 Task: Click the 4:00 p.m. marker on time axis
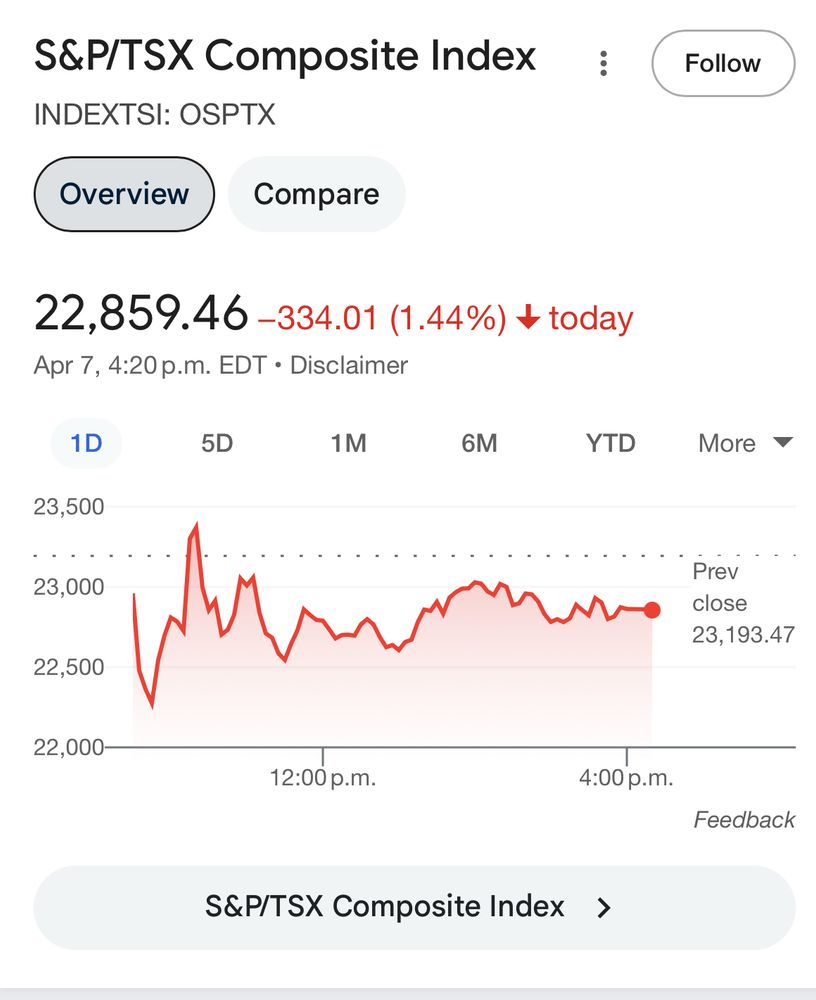626,777
